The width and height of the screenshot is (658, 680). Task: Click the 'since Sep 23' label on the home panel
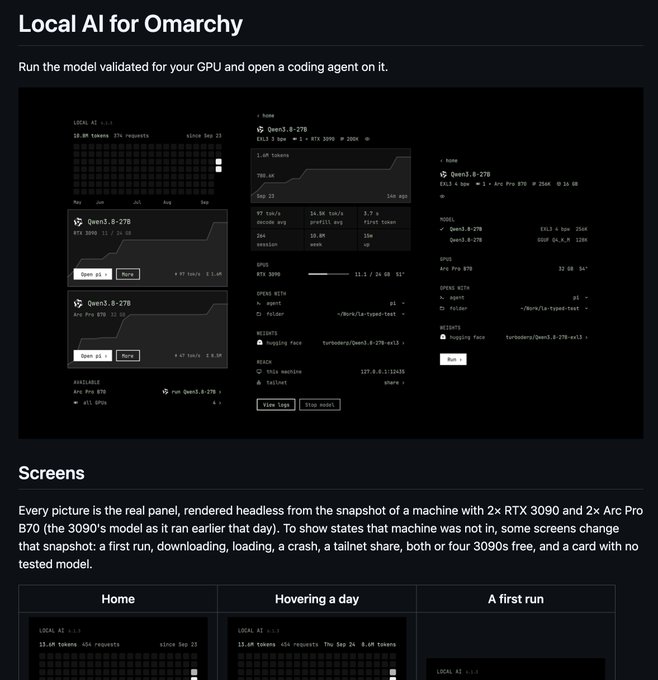tap(204, 136)
